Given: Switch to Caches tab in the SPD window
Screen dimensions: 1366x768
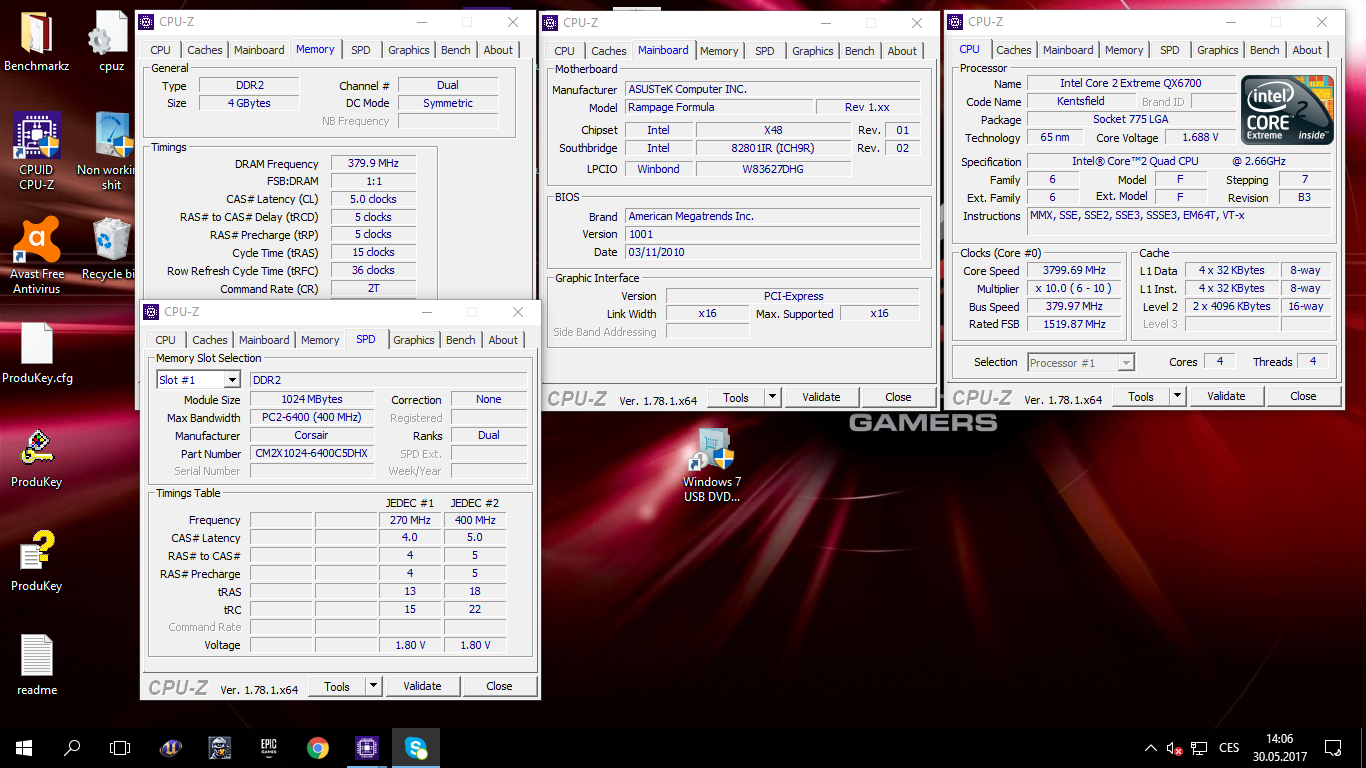Looking at the screenshot, I should pyautogui.click(x=210, y=340).
